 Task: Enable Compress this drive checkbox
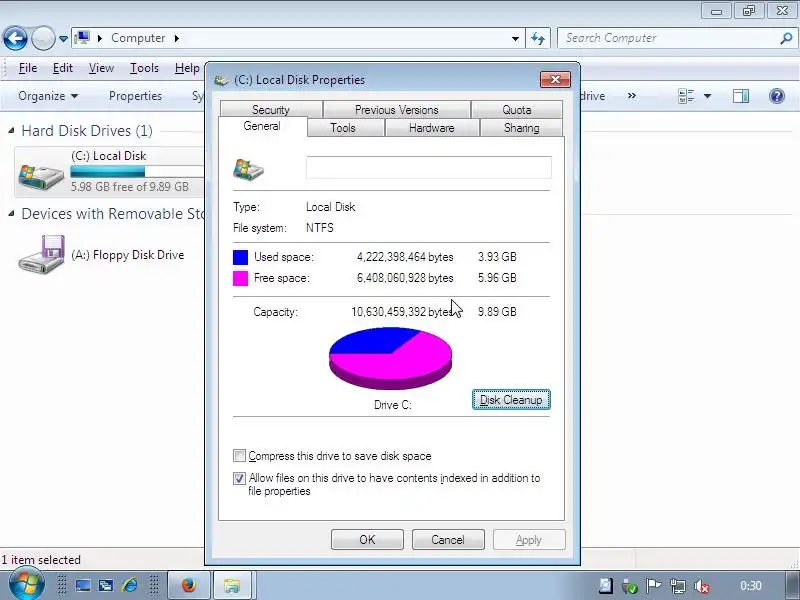pos(239,455)
